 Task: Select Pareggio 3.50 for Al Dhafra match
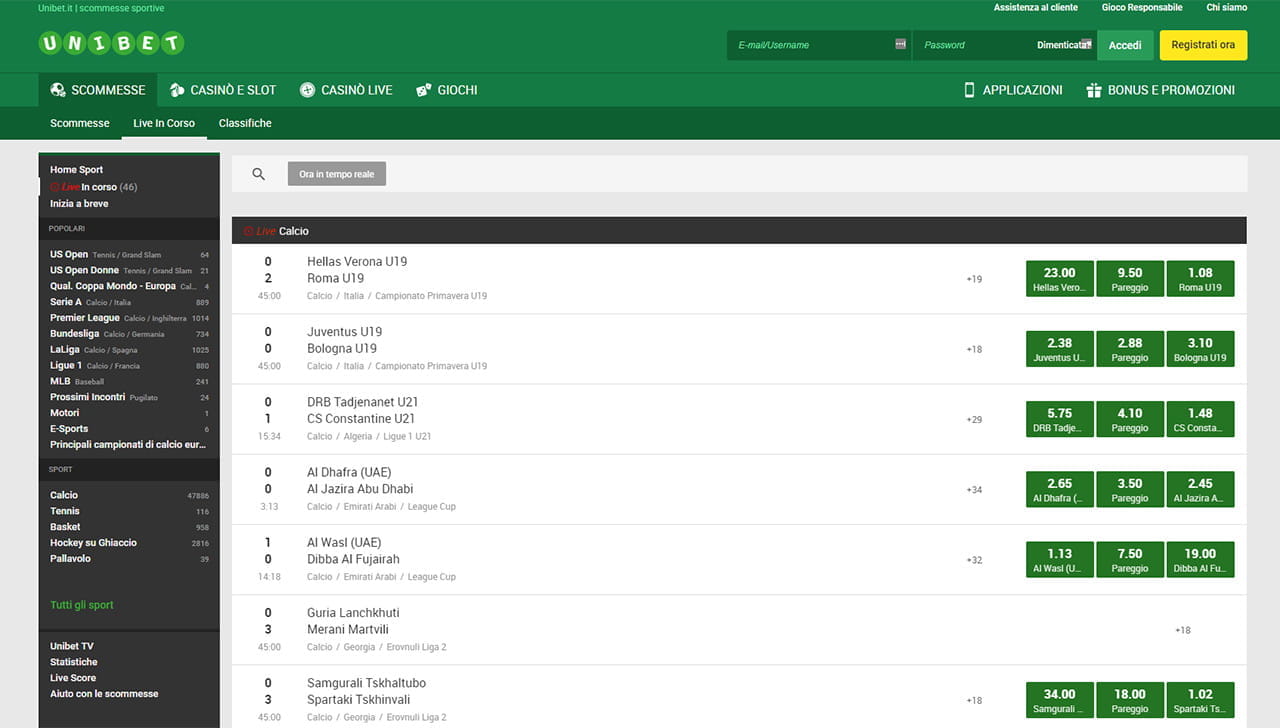(x=1130, y=489)
